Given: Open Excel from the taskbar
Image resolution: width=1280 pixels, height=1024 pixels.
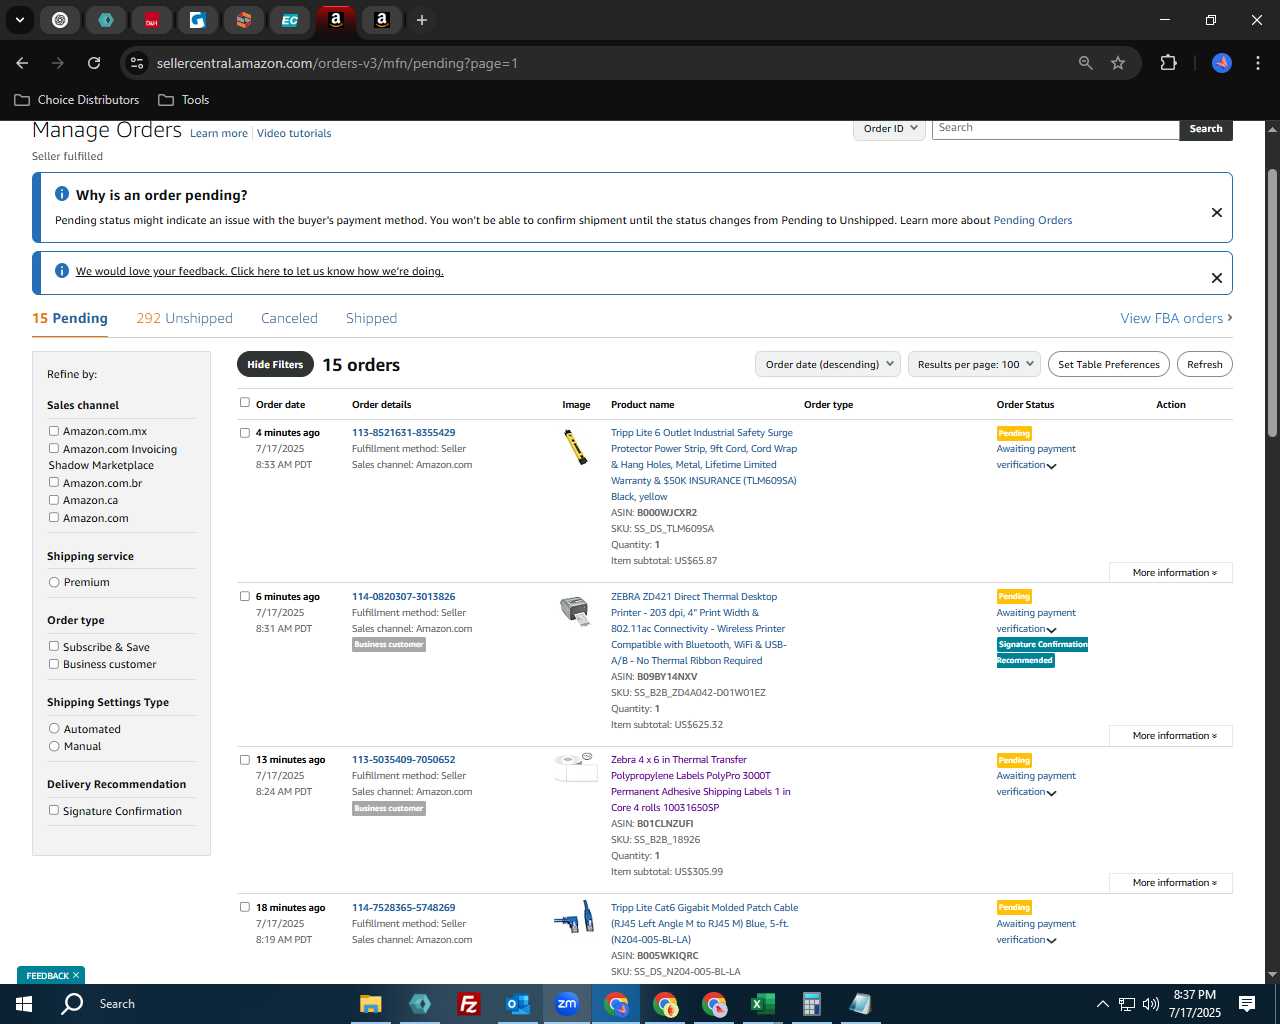Looking at the screenshot, I should pyautogui.click(x=762, y=1004).
